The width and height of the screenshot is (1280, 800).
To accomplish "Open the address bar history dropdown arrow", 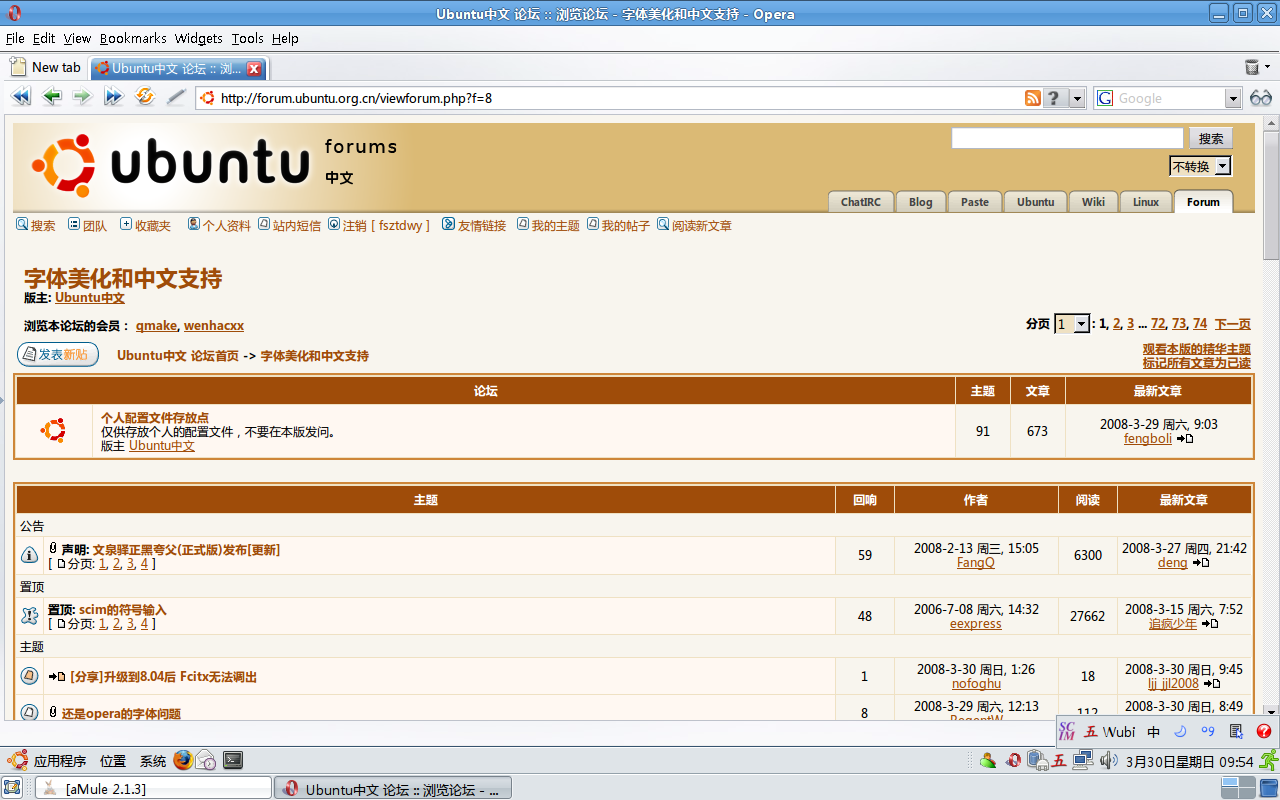I will click(x=1077, y=98).
